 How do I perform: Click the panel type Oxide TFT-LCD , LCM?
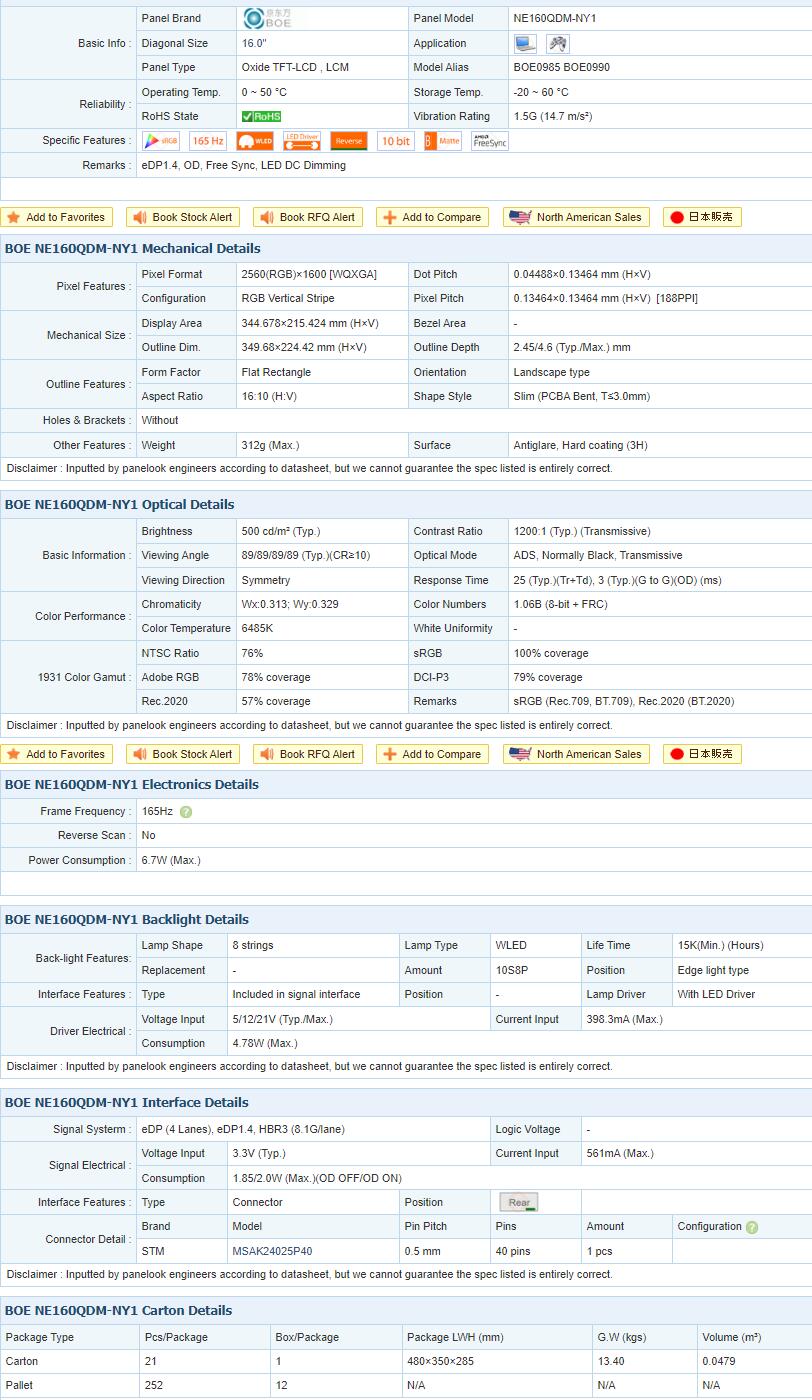point(295,67)
